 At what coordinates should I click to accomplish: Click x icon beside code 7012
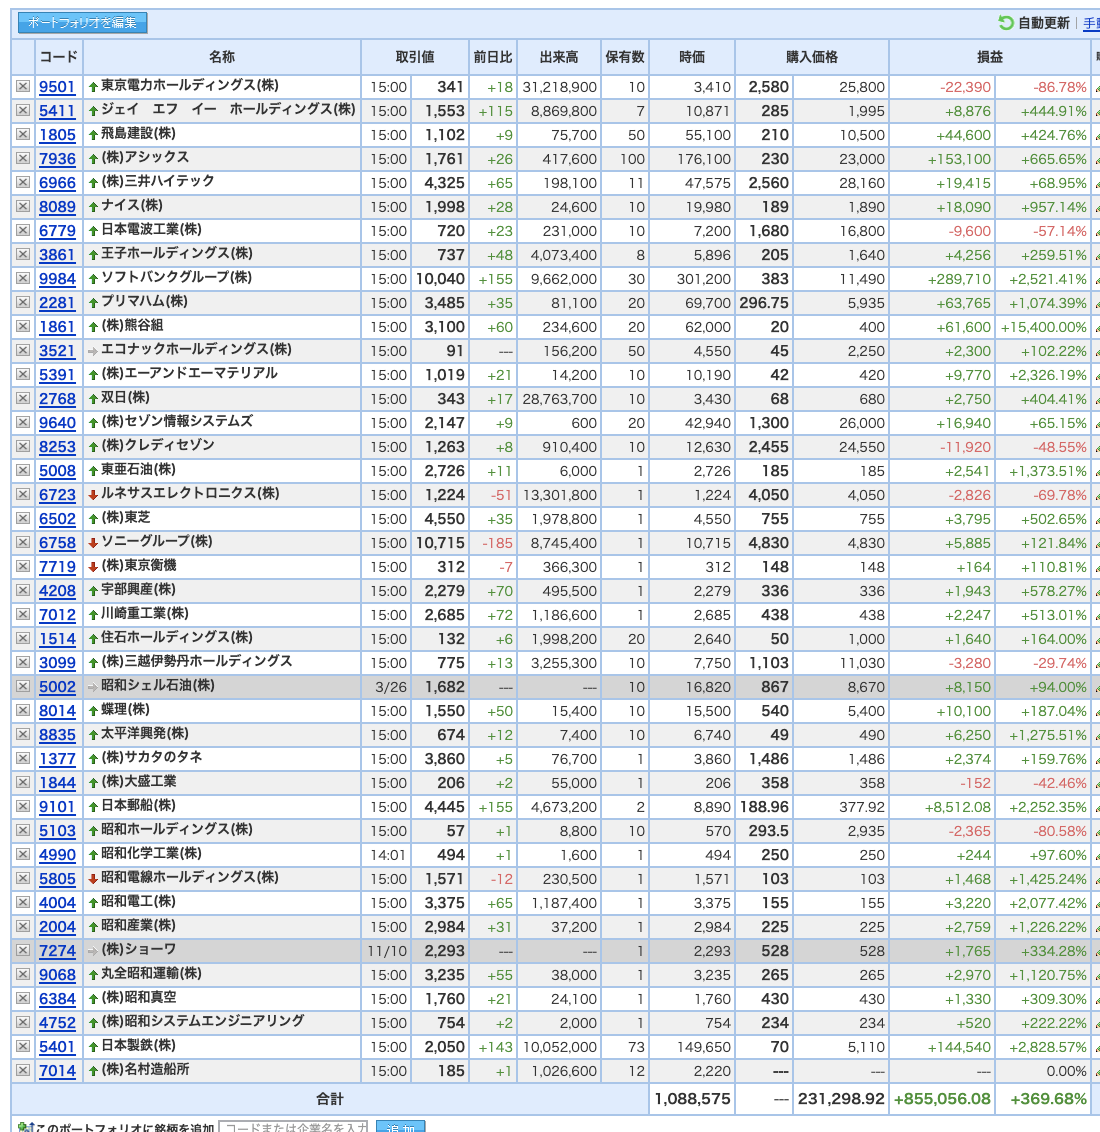click(23, 614)
